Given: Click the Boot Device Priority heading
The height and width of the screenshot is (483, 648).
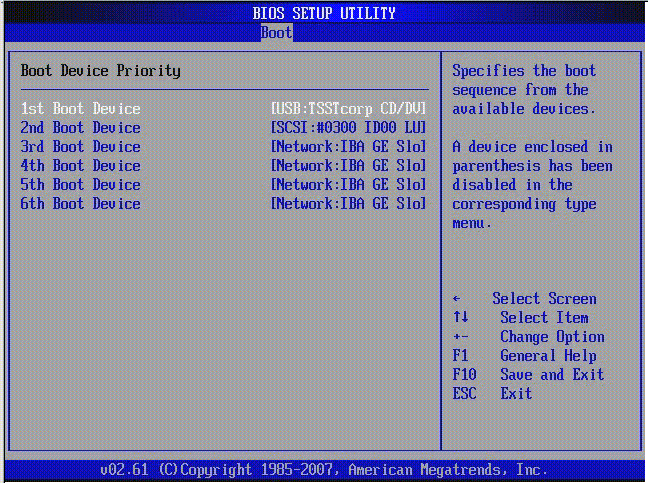Looking at the screenshot, I should 101,71.
